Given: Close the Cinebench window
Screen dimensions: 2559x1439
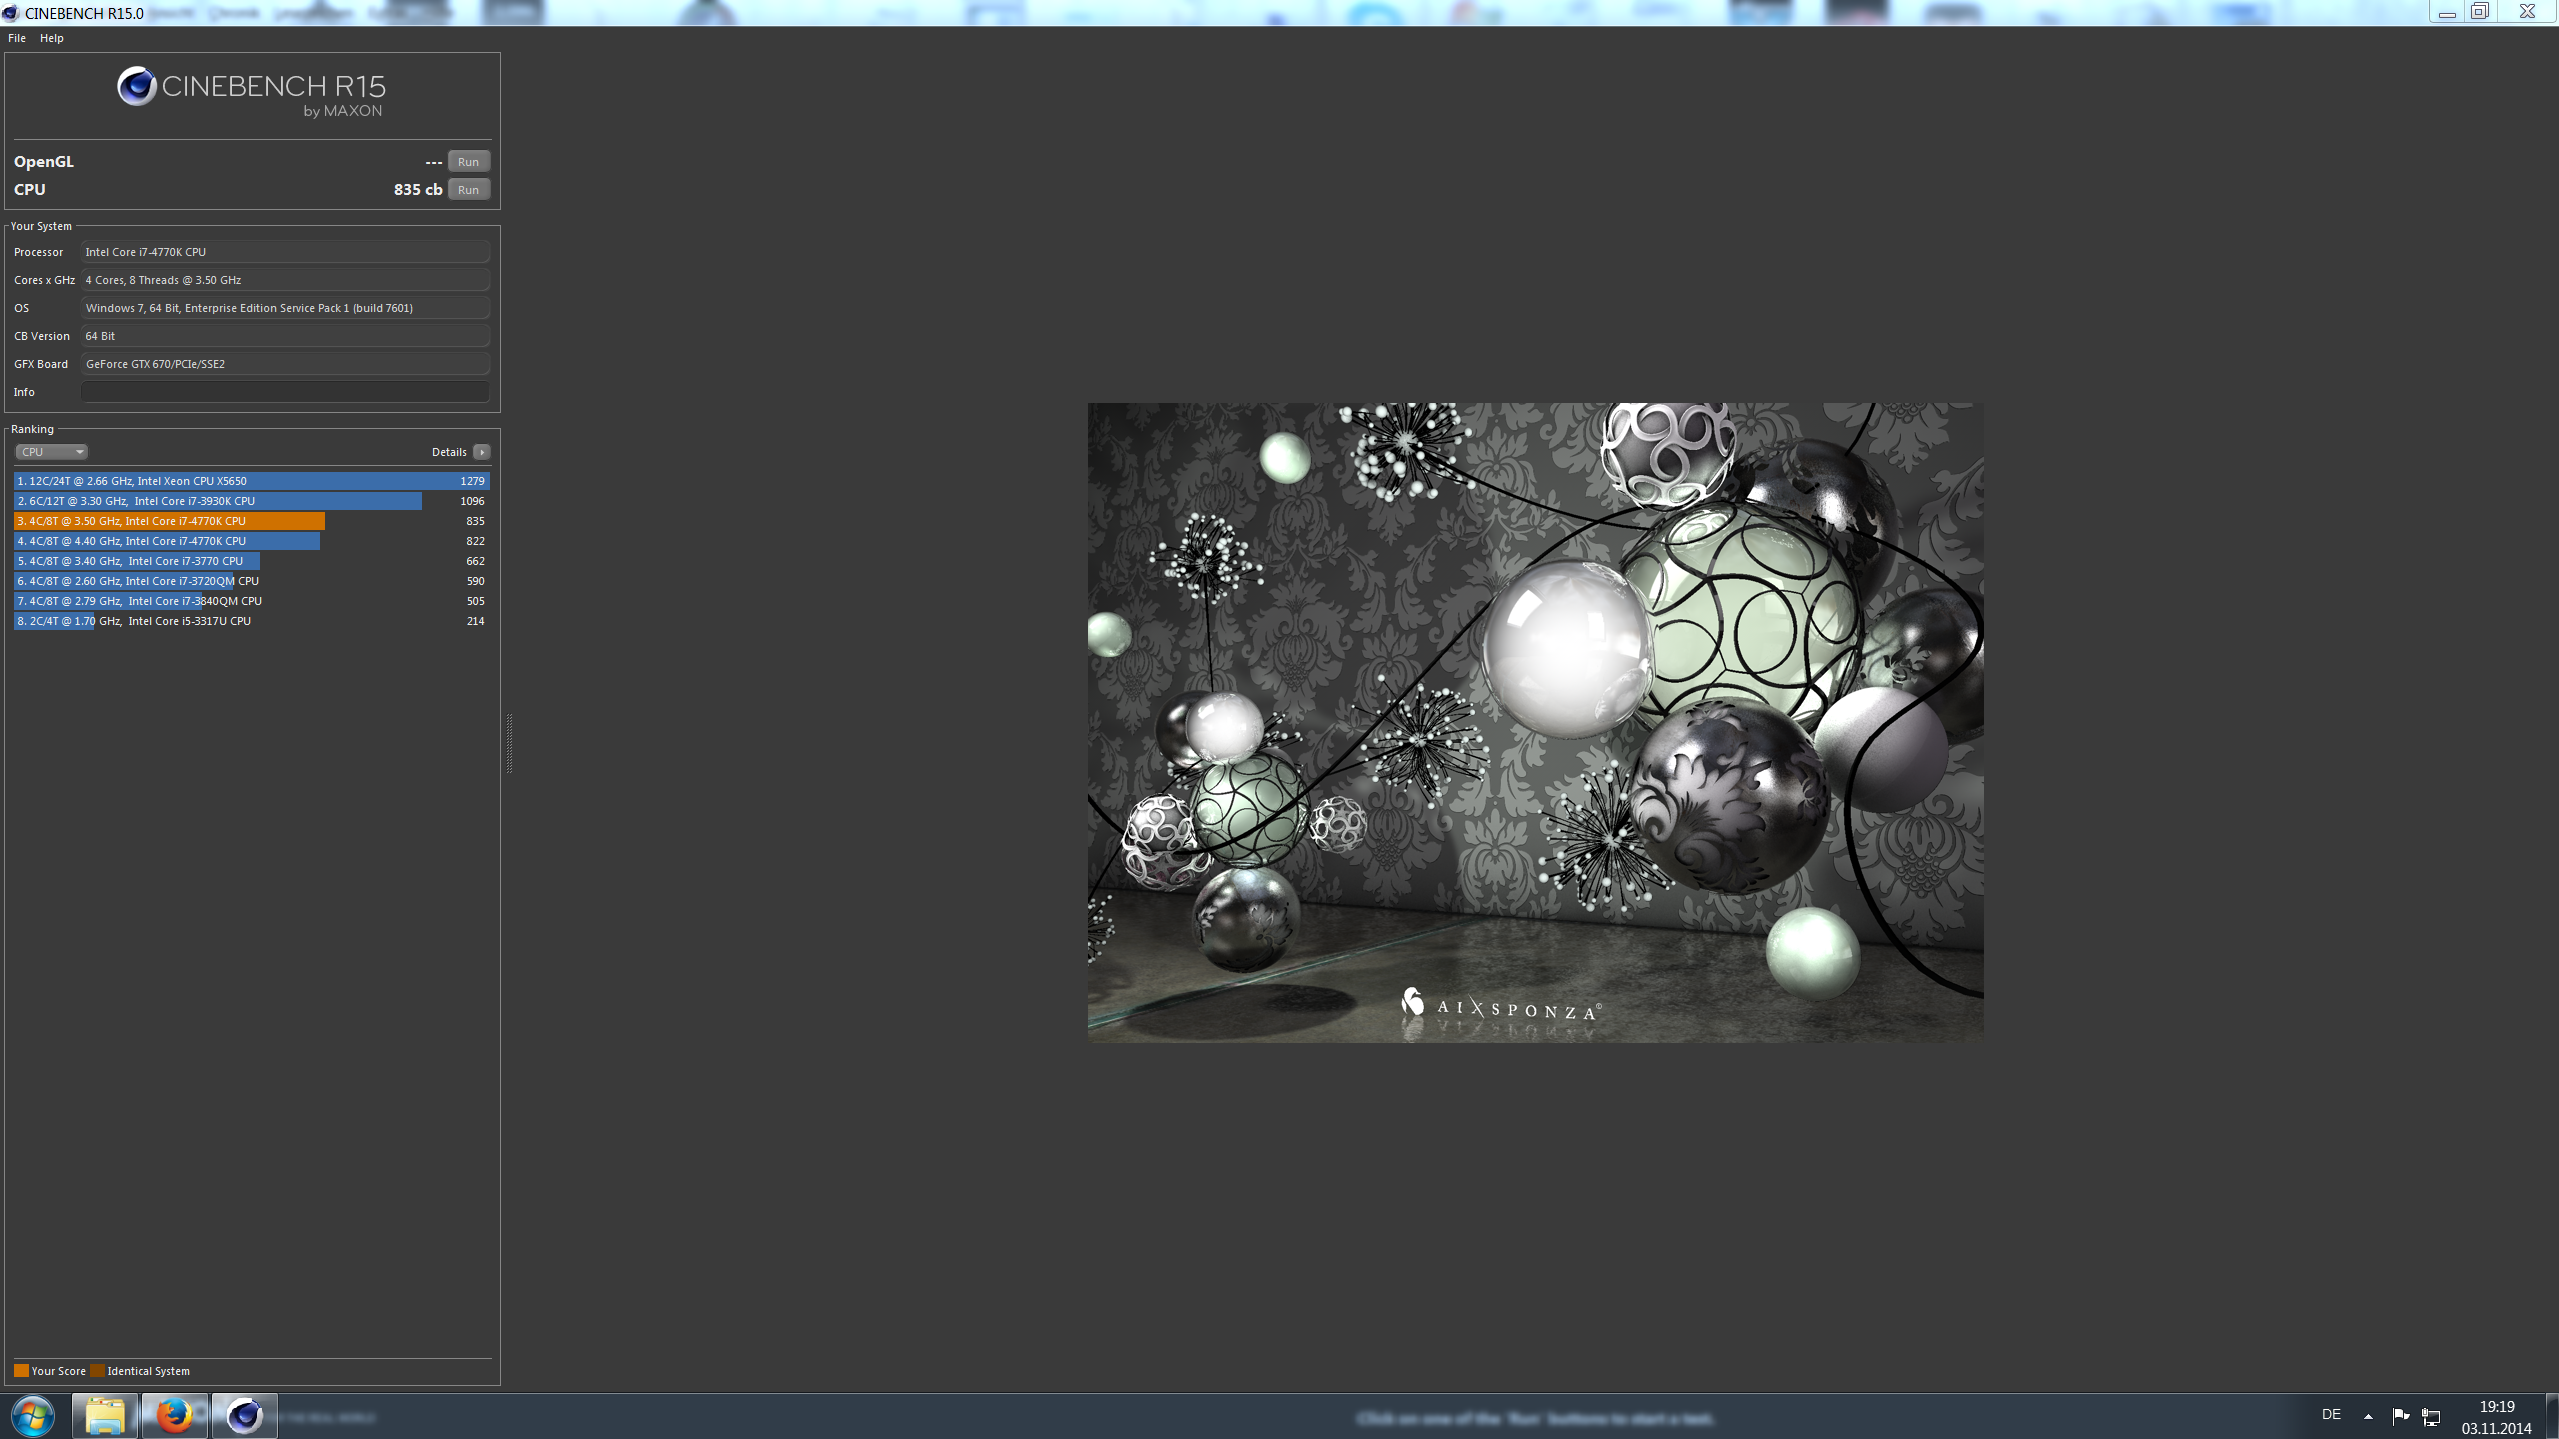Looking at the screenshot, I should pos(2527,12).
